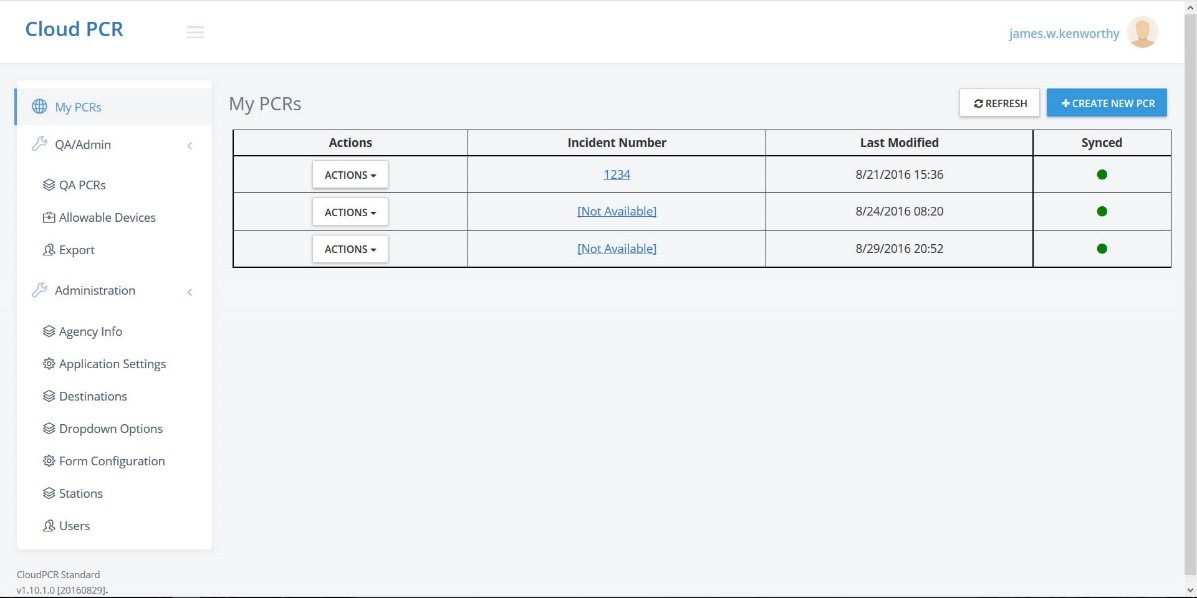Click the REFRESH button

coord(999,103)
